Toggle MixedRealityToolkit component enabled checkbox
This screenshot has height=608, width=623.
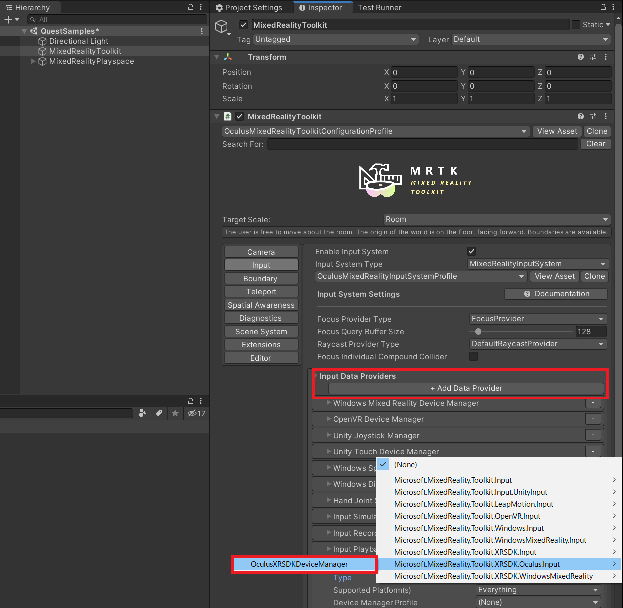(x=239, y=116)
